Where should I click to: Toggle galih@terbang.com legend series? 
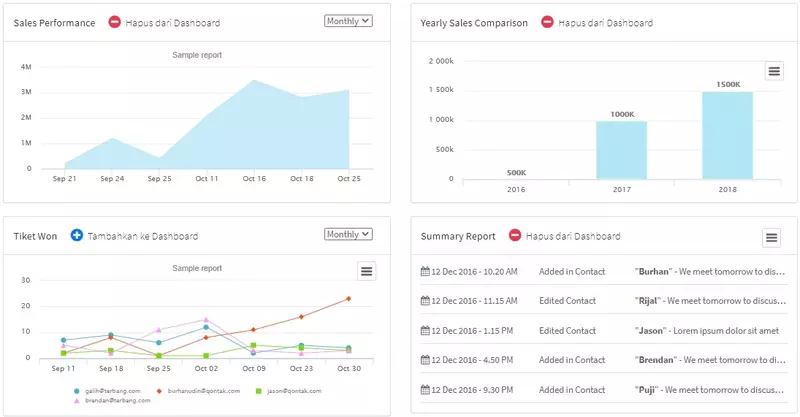point(107,391)
